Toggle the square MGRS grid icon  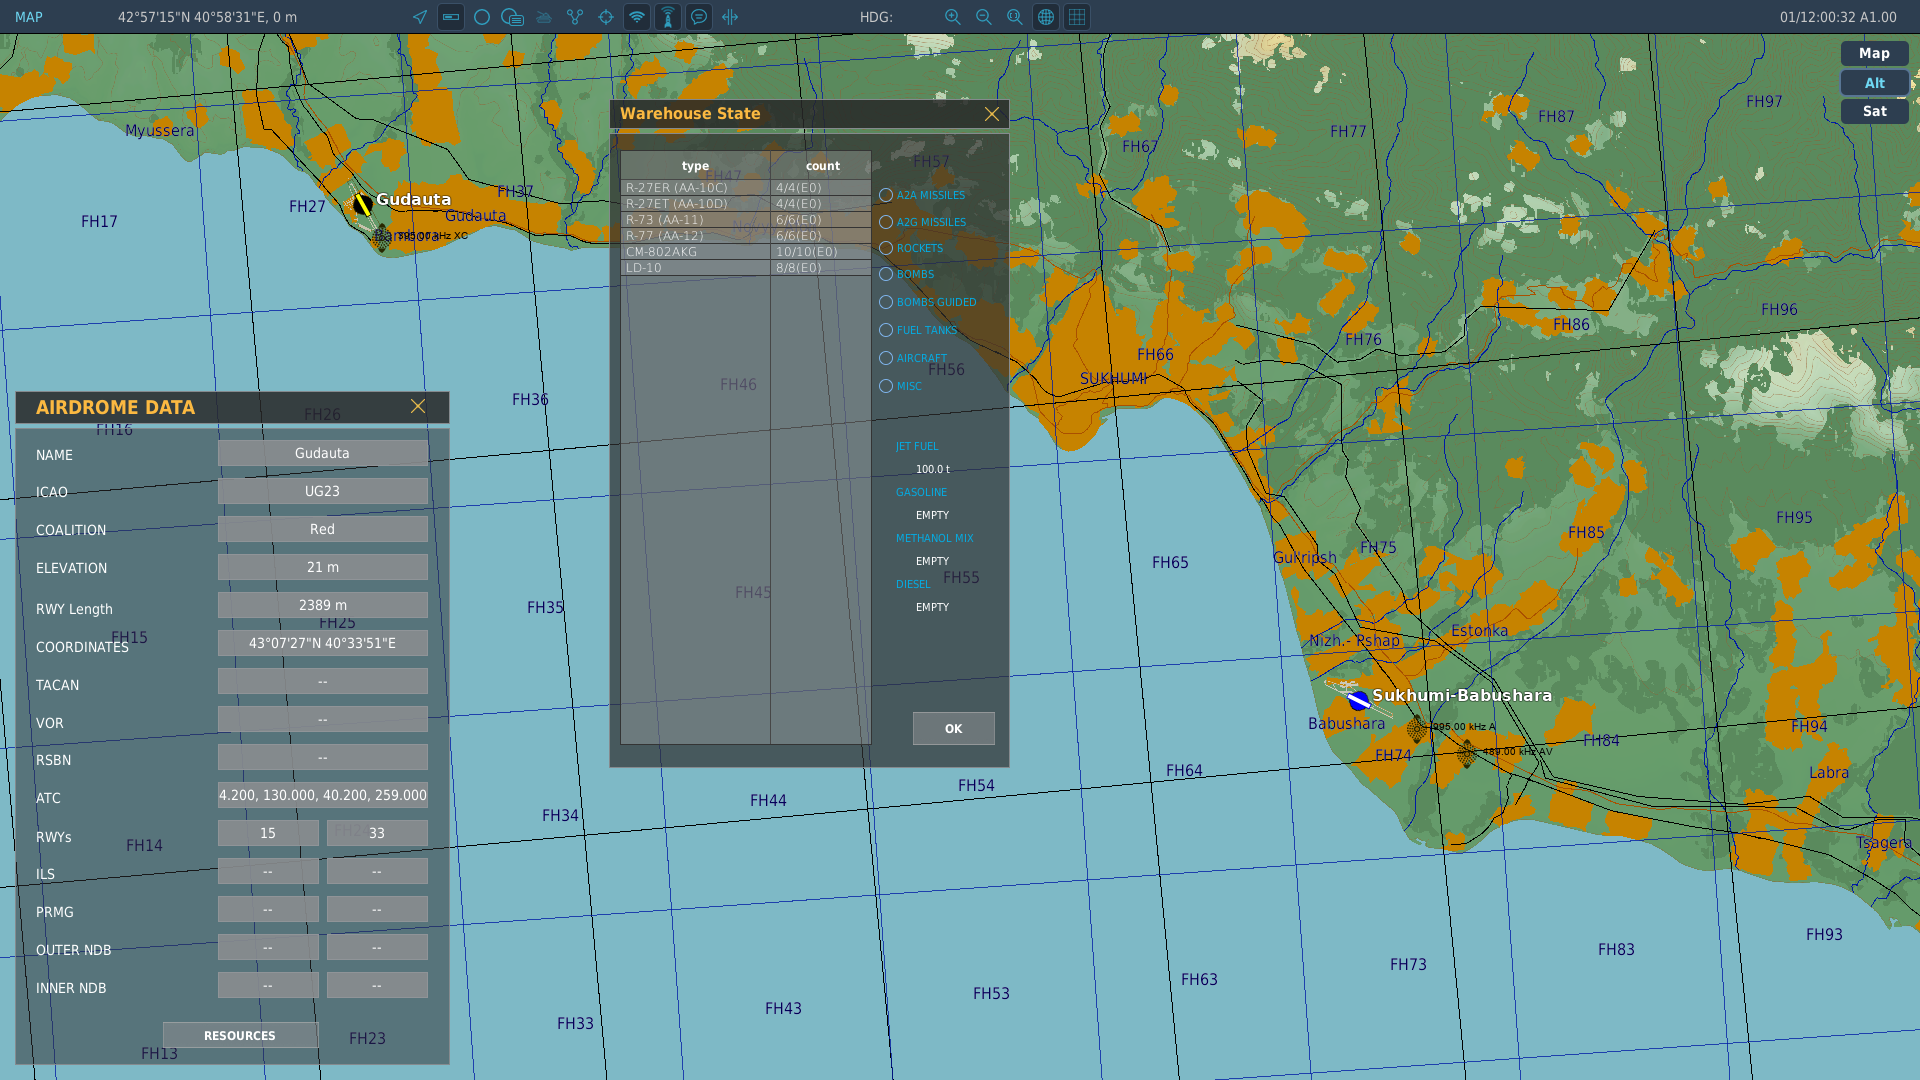1077,17
